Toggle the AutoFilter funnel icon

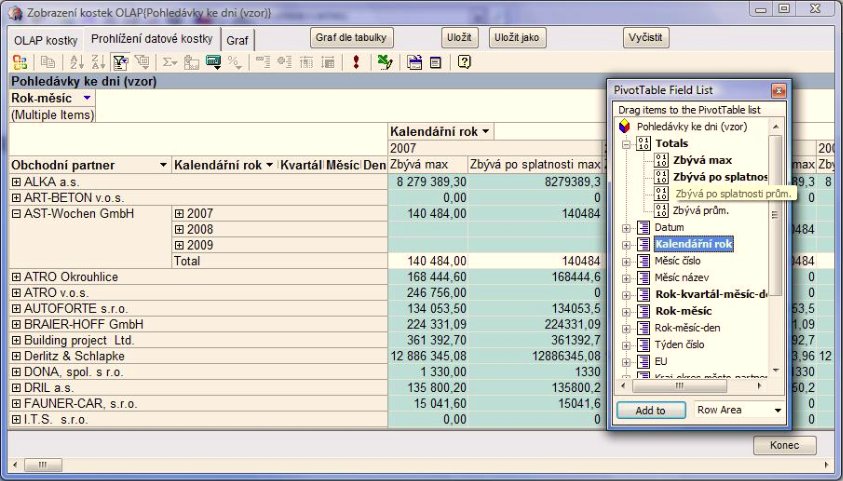[120, 62]
